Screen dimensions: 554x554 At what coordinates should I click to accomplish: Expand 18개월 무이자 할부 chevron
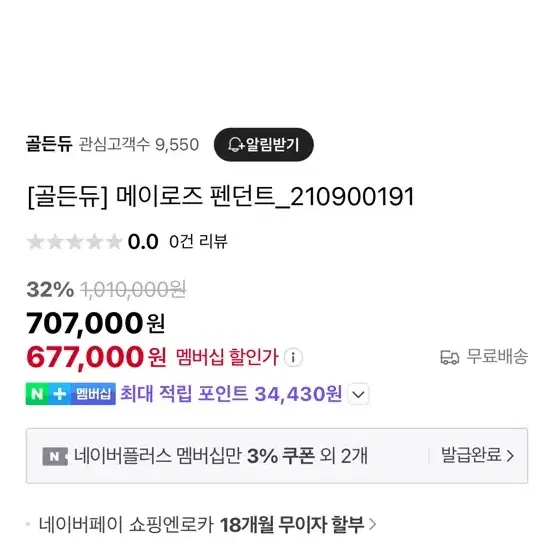(x=372, y=524)
